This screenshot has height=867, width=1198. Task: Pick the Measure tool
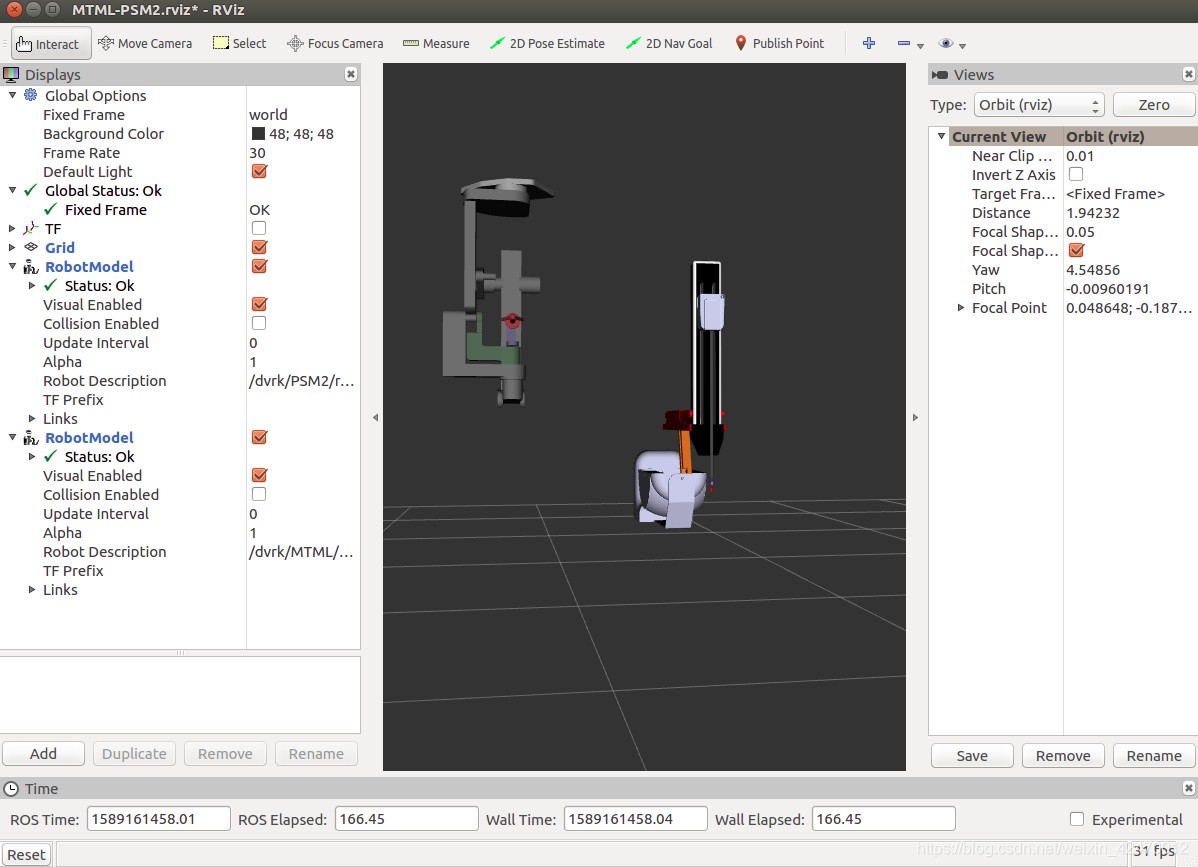[x=436, y=44]
